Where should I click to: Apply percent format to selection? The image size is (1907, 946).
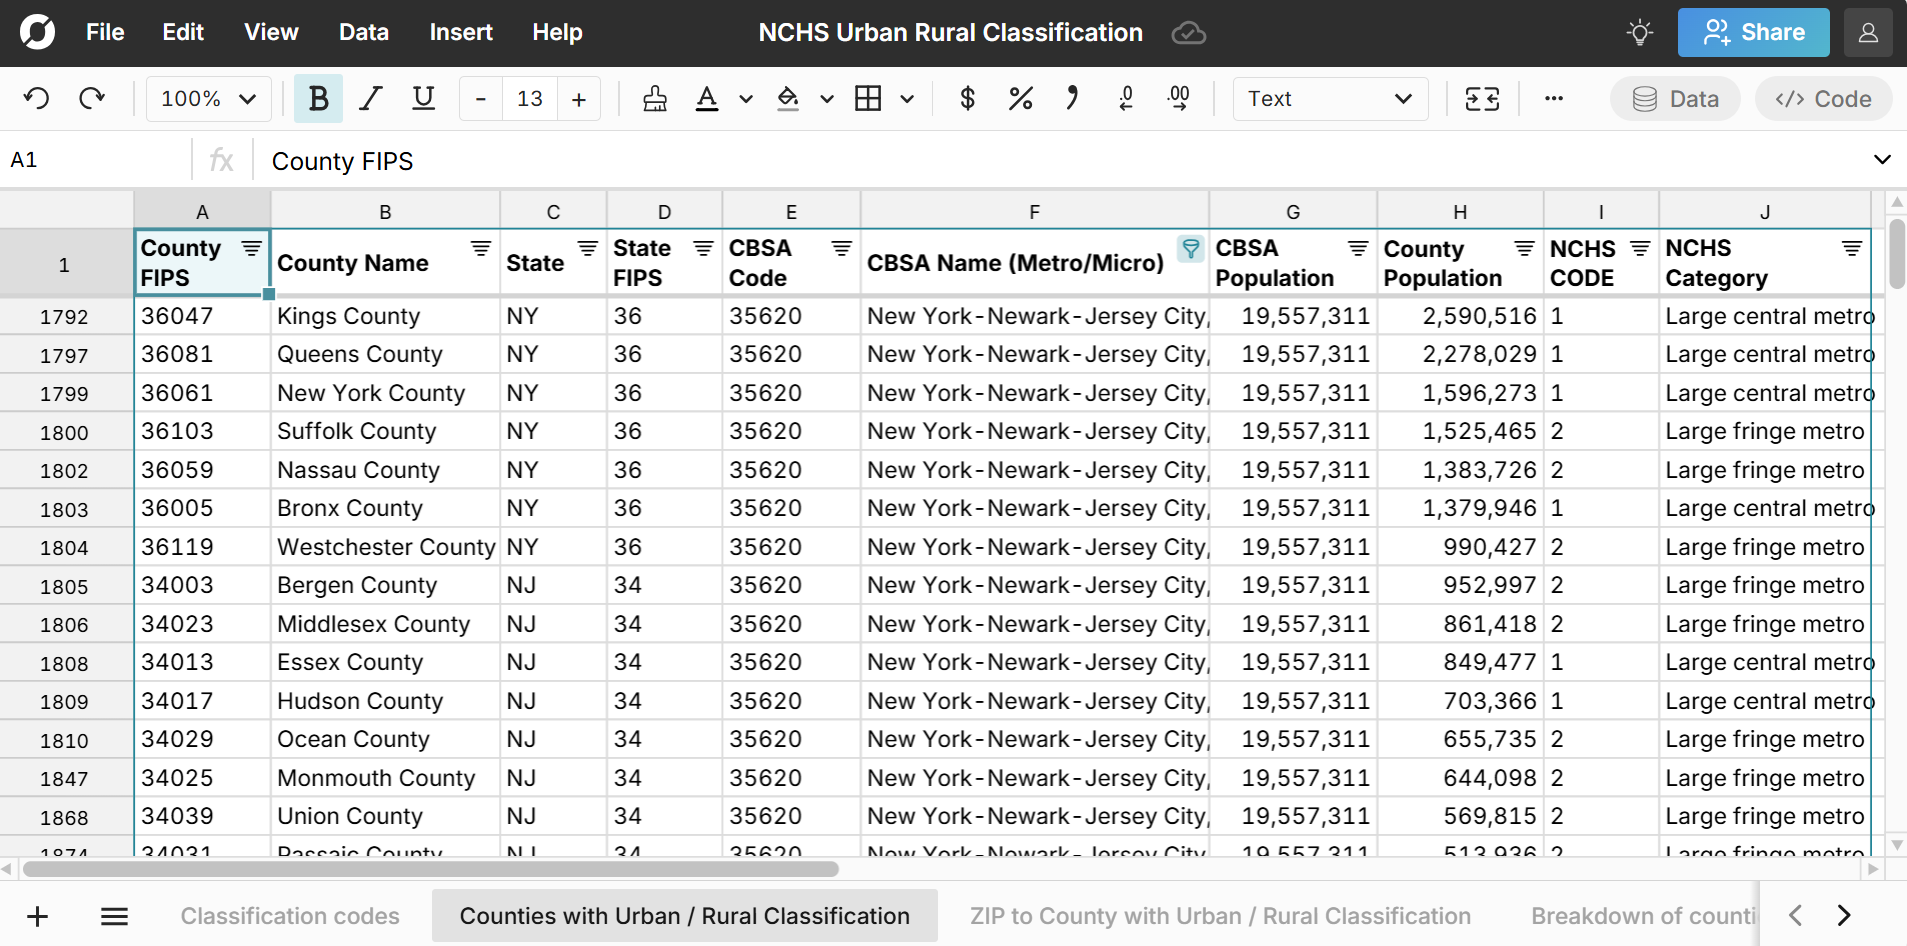(x=1019, y=98)
